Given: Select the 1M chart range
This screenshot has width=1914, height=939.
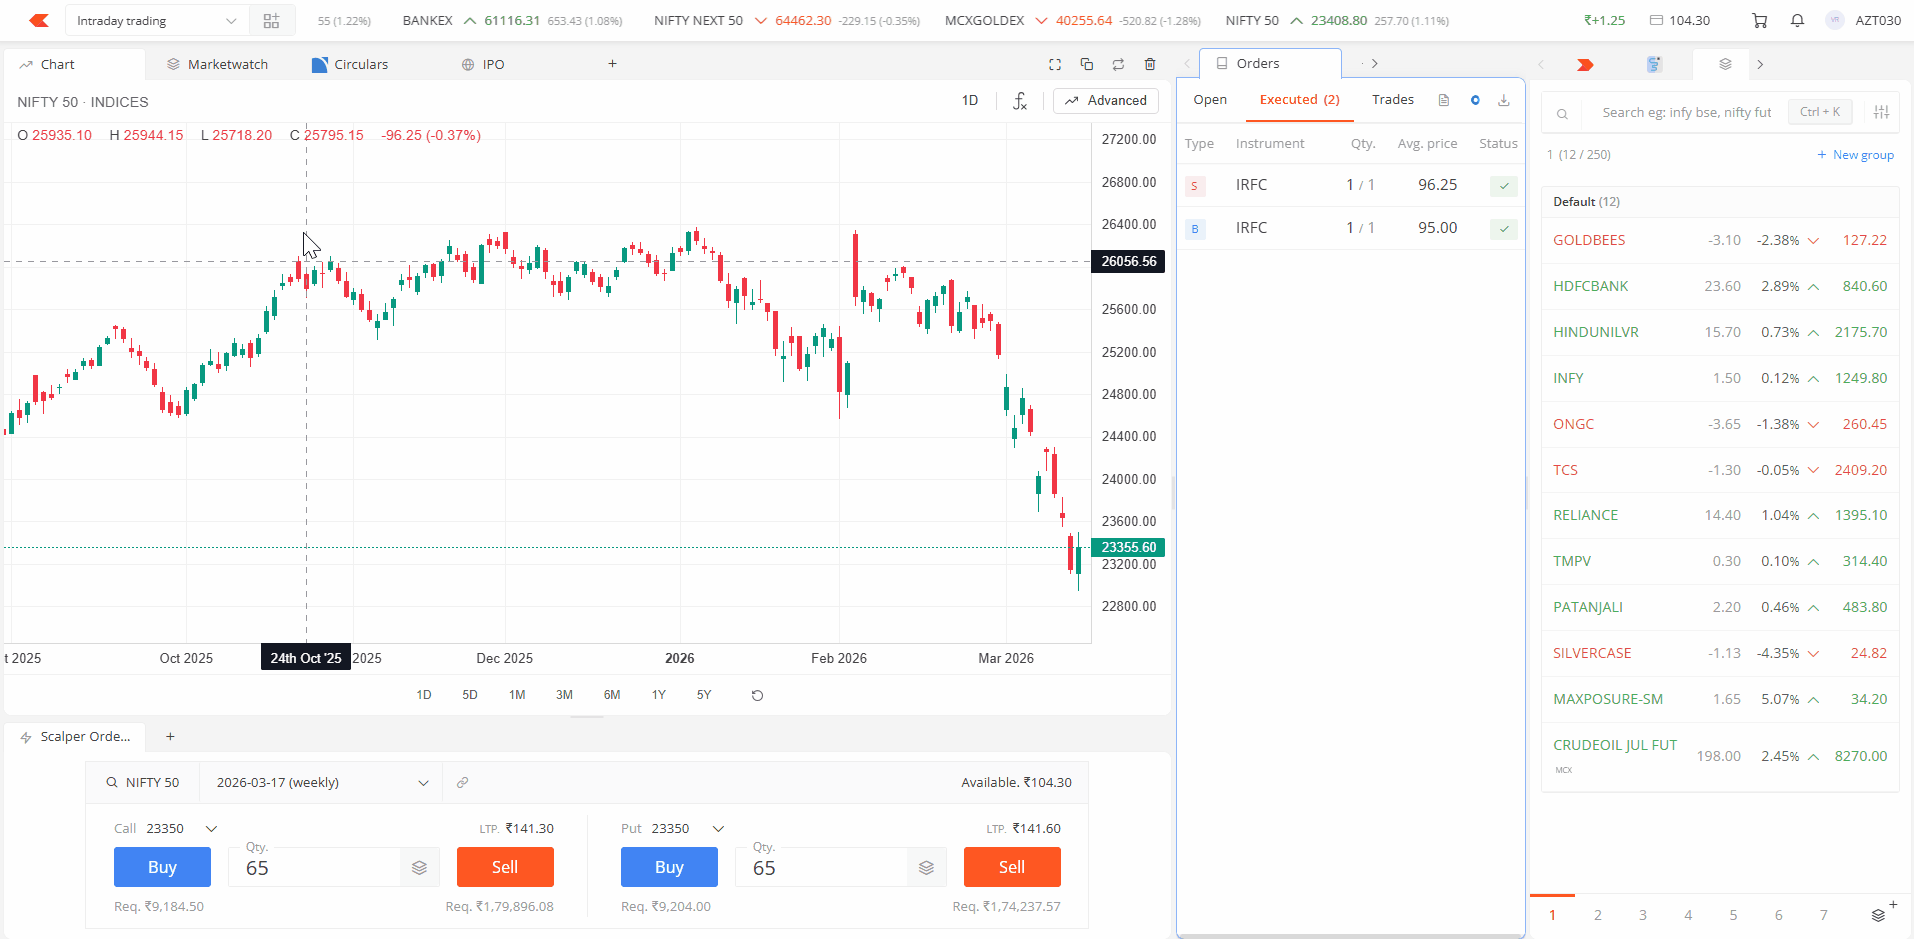Looking at the screenshot, I should pos(517,695).
